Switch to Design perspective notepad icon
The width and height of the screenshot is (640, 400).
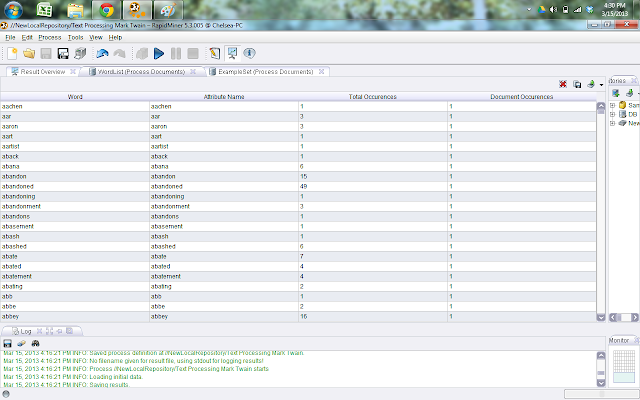215,53
